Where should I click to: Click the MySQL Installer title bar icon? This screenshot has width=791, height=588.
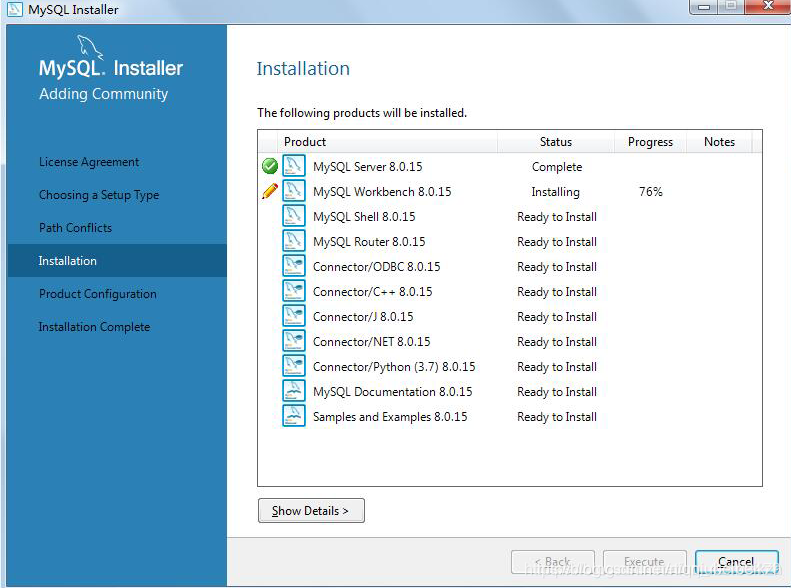tap(14, 9)
